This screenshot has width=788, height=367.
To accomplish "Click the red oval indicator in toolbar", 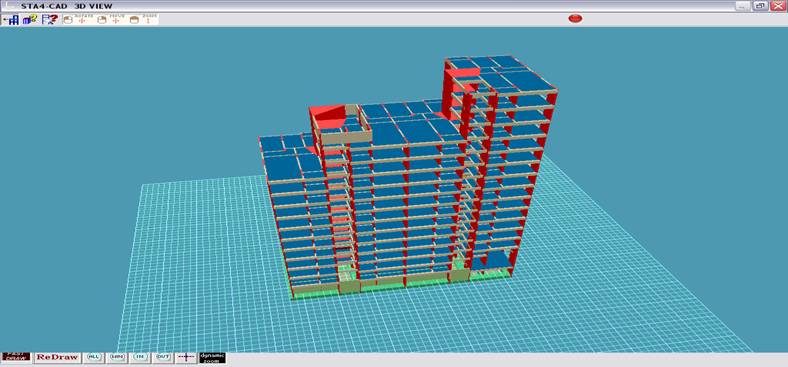I will pyautogui.click(x=575, y=19).
